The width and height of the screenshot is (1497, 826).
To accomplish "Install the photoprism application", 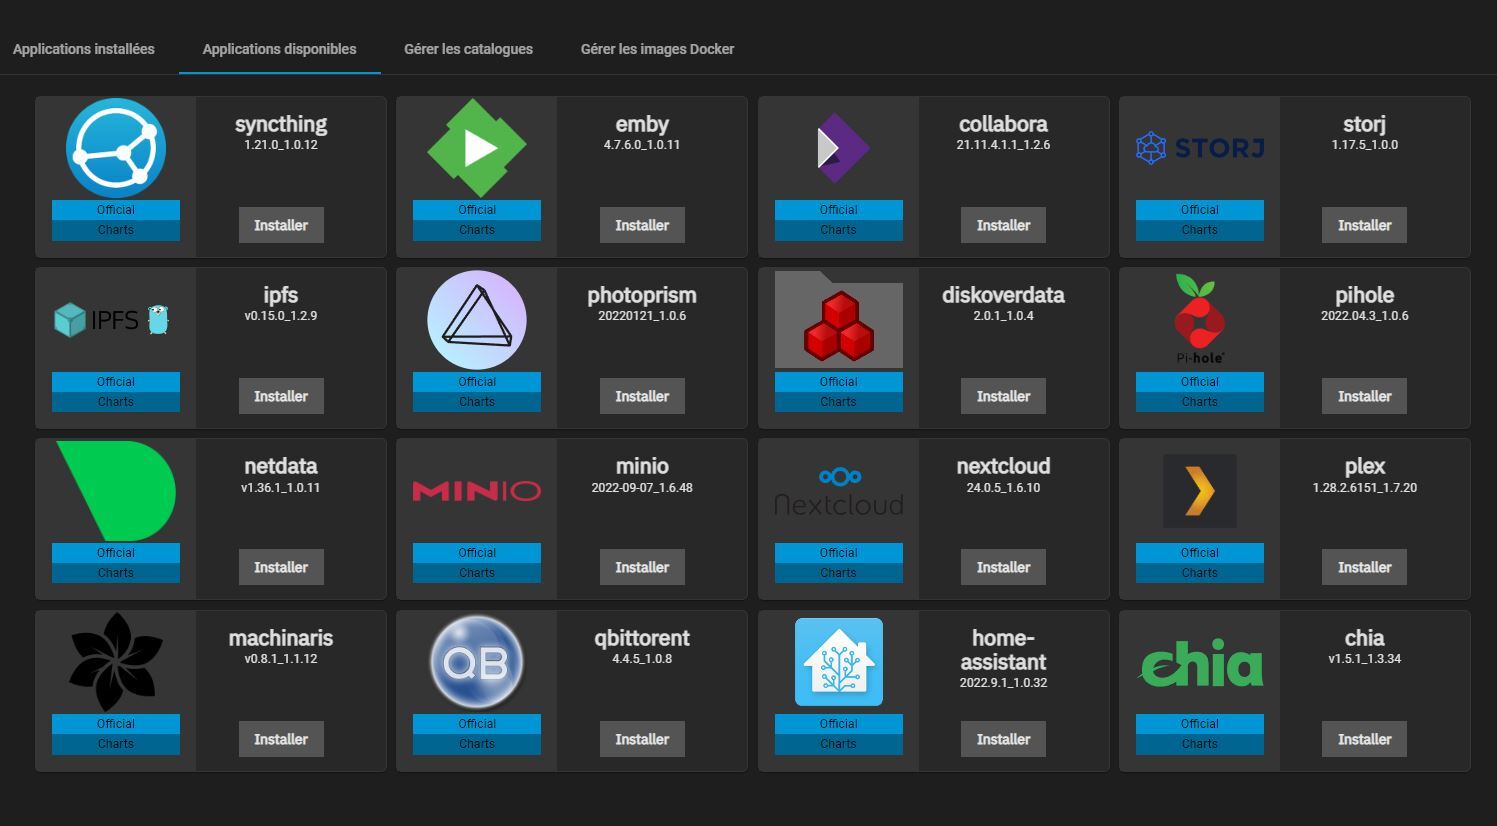I will pos(642,396).
